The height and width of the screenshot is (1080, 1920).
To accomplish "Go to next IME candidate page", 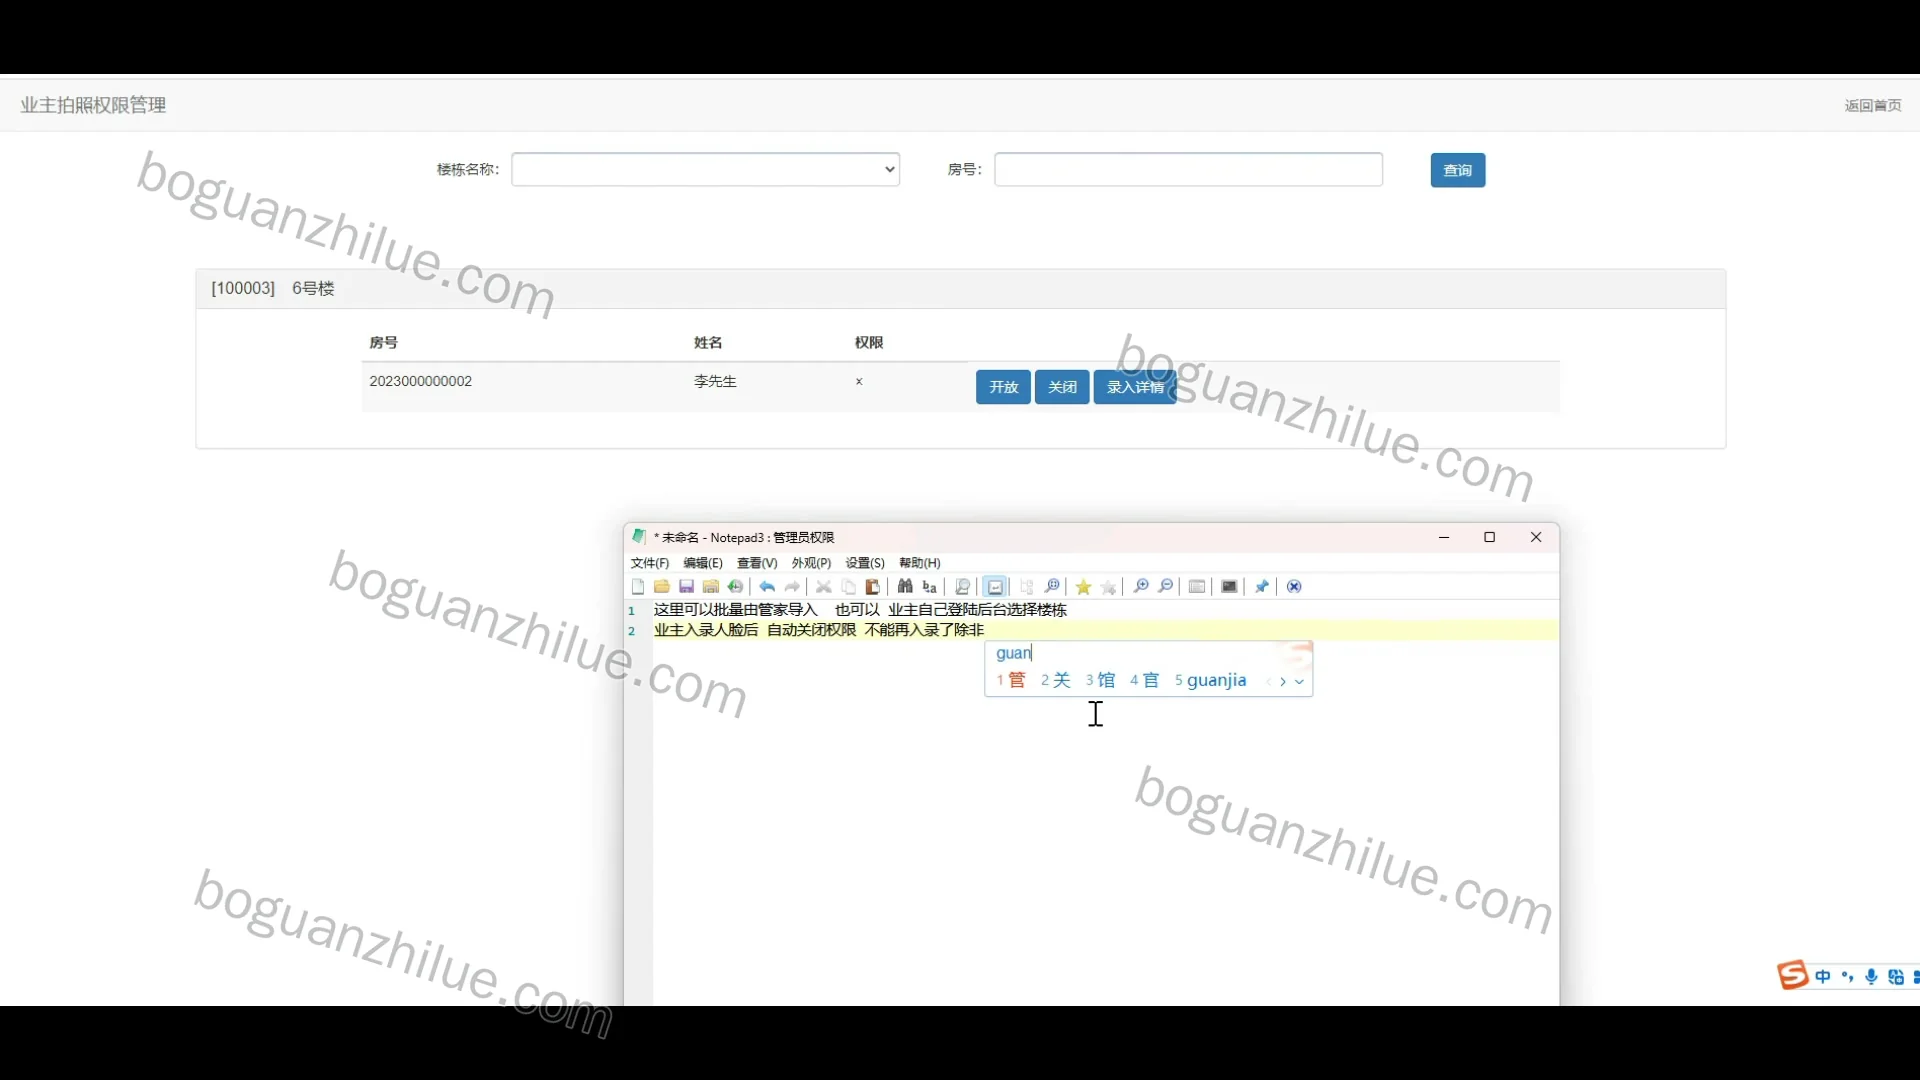I will click(x=1283, y=682).
